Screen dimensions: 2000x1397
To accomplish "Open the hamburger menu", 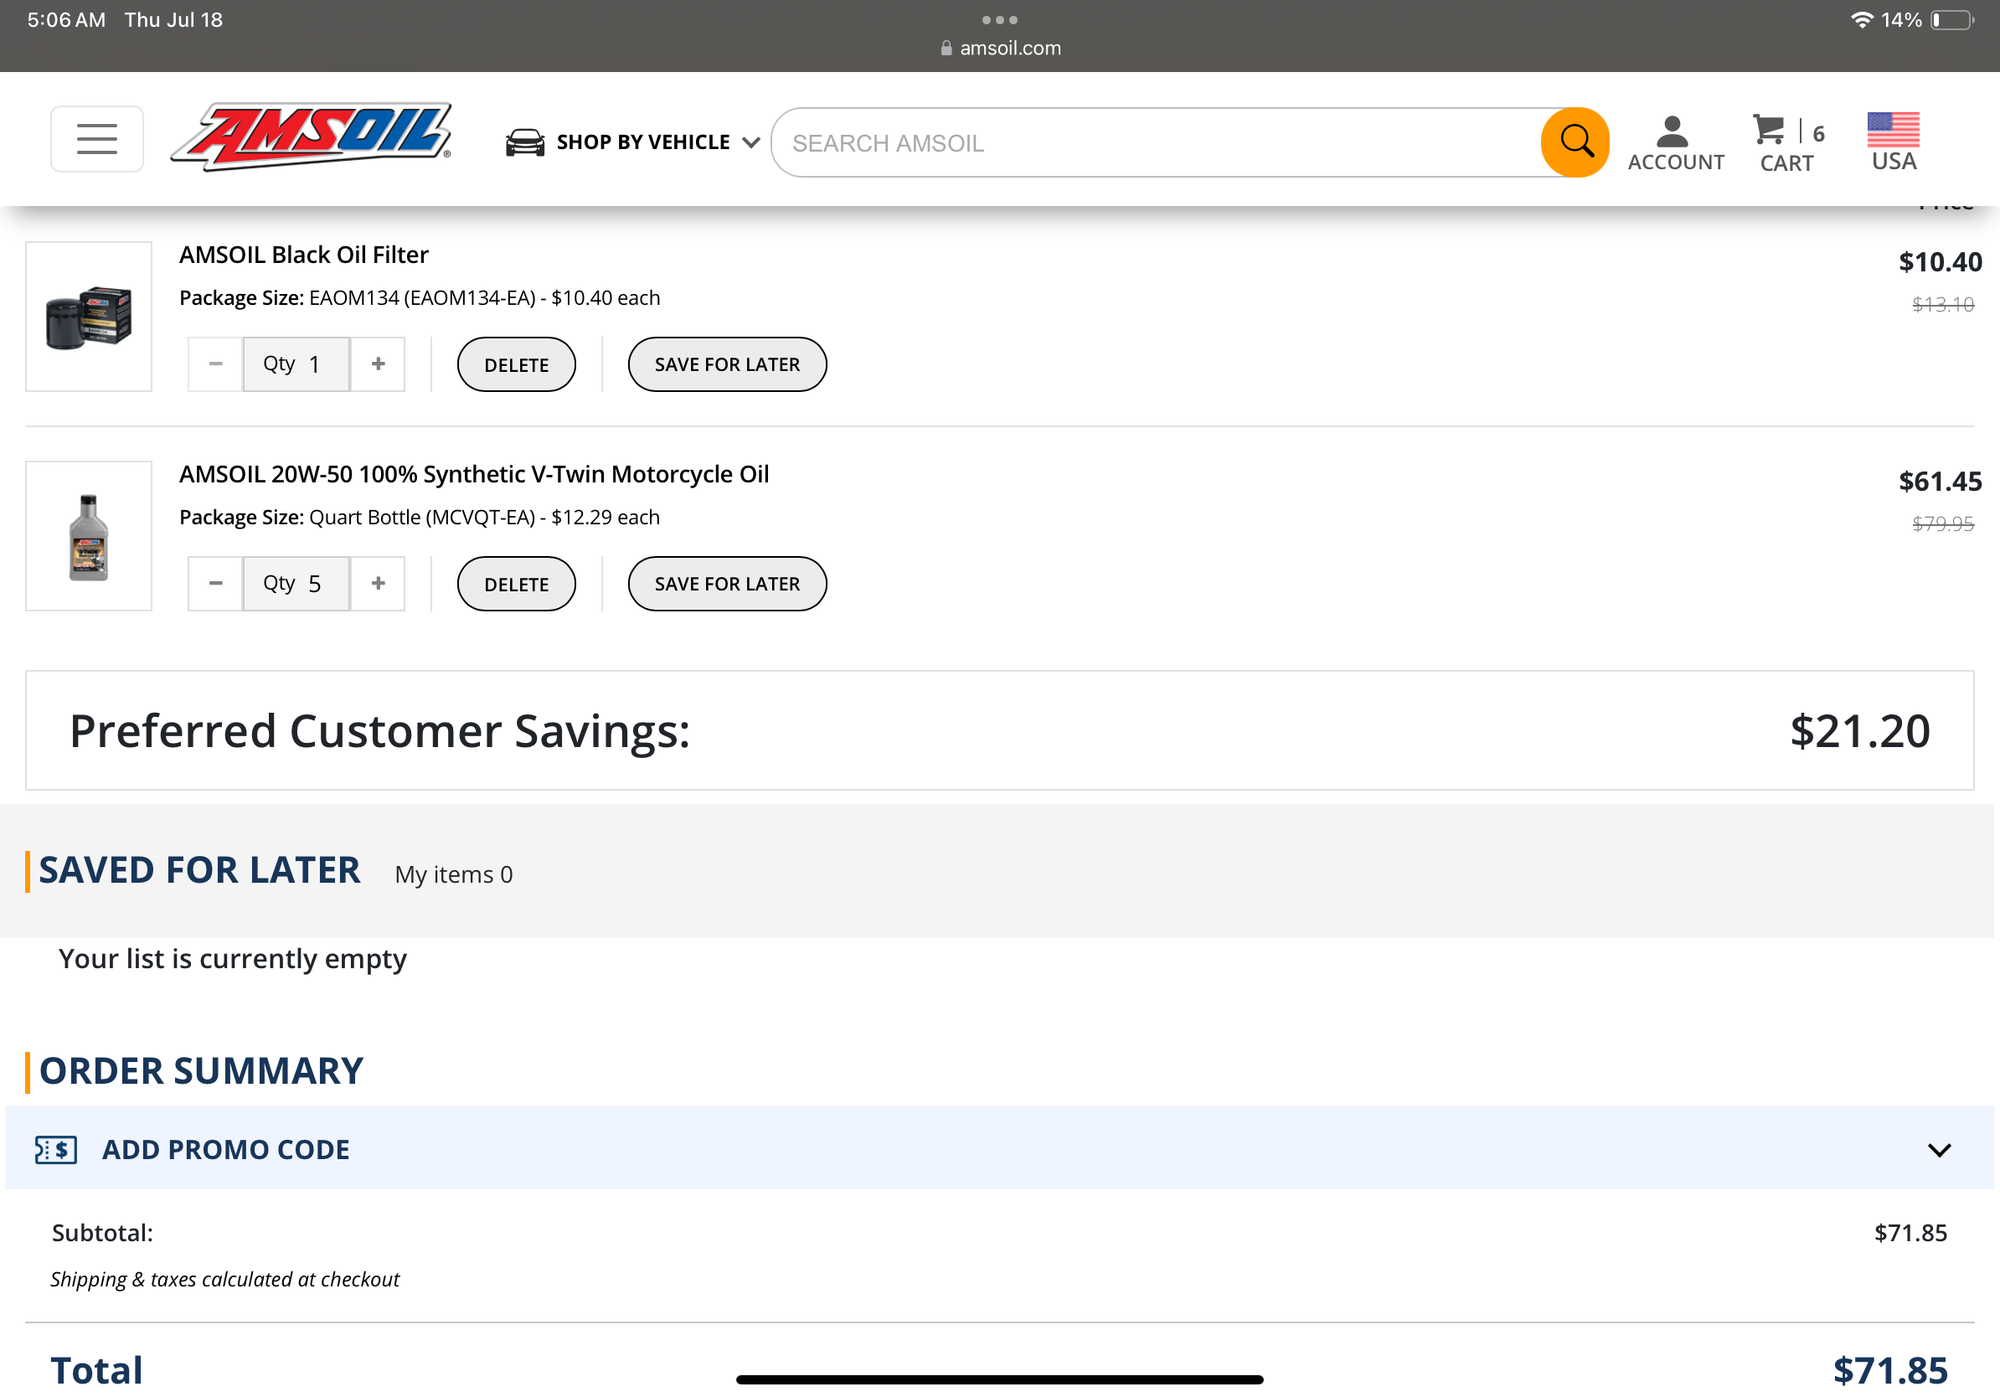I will click(97, 139).
